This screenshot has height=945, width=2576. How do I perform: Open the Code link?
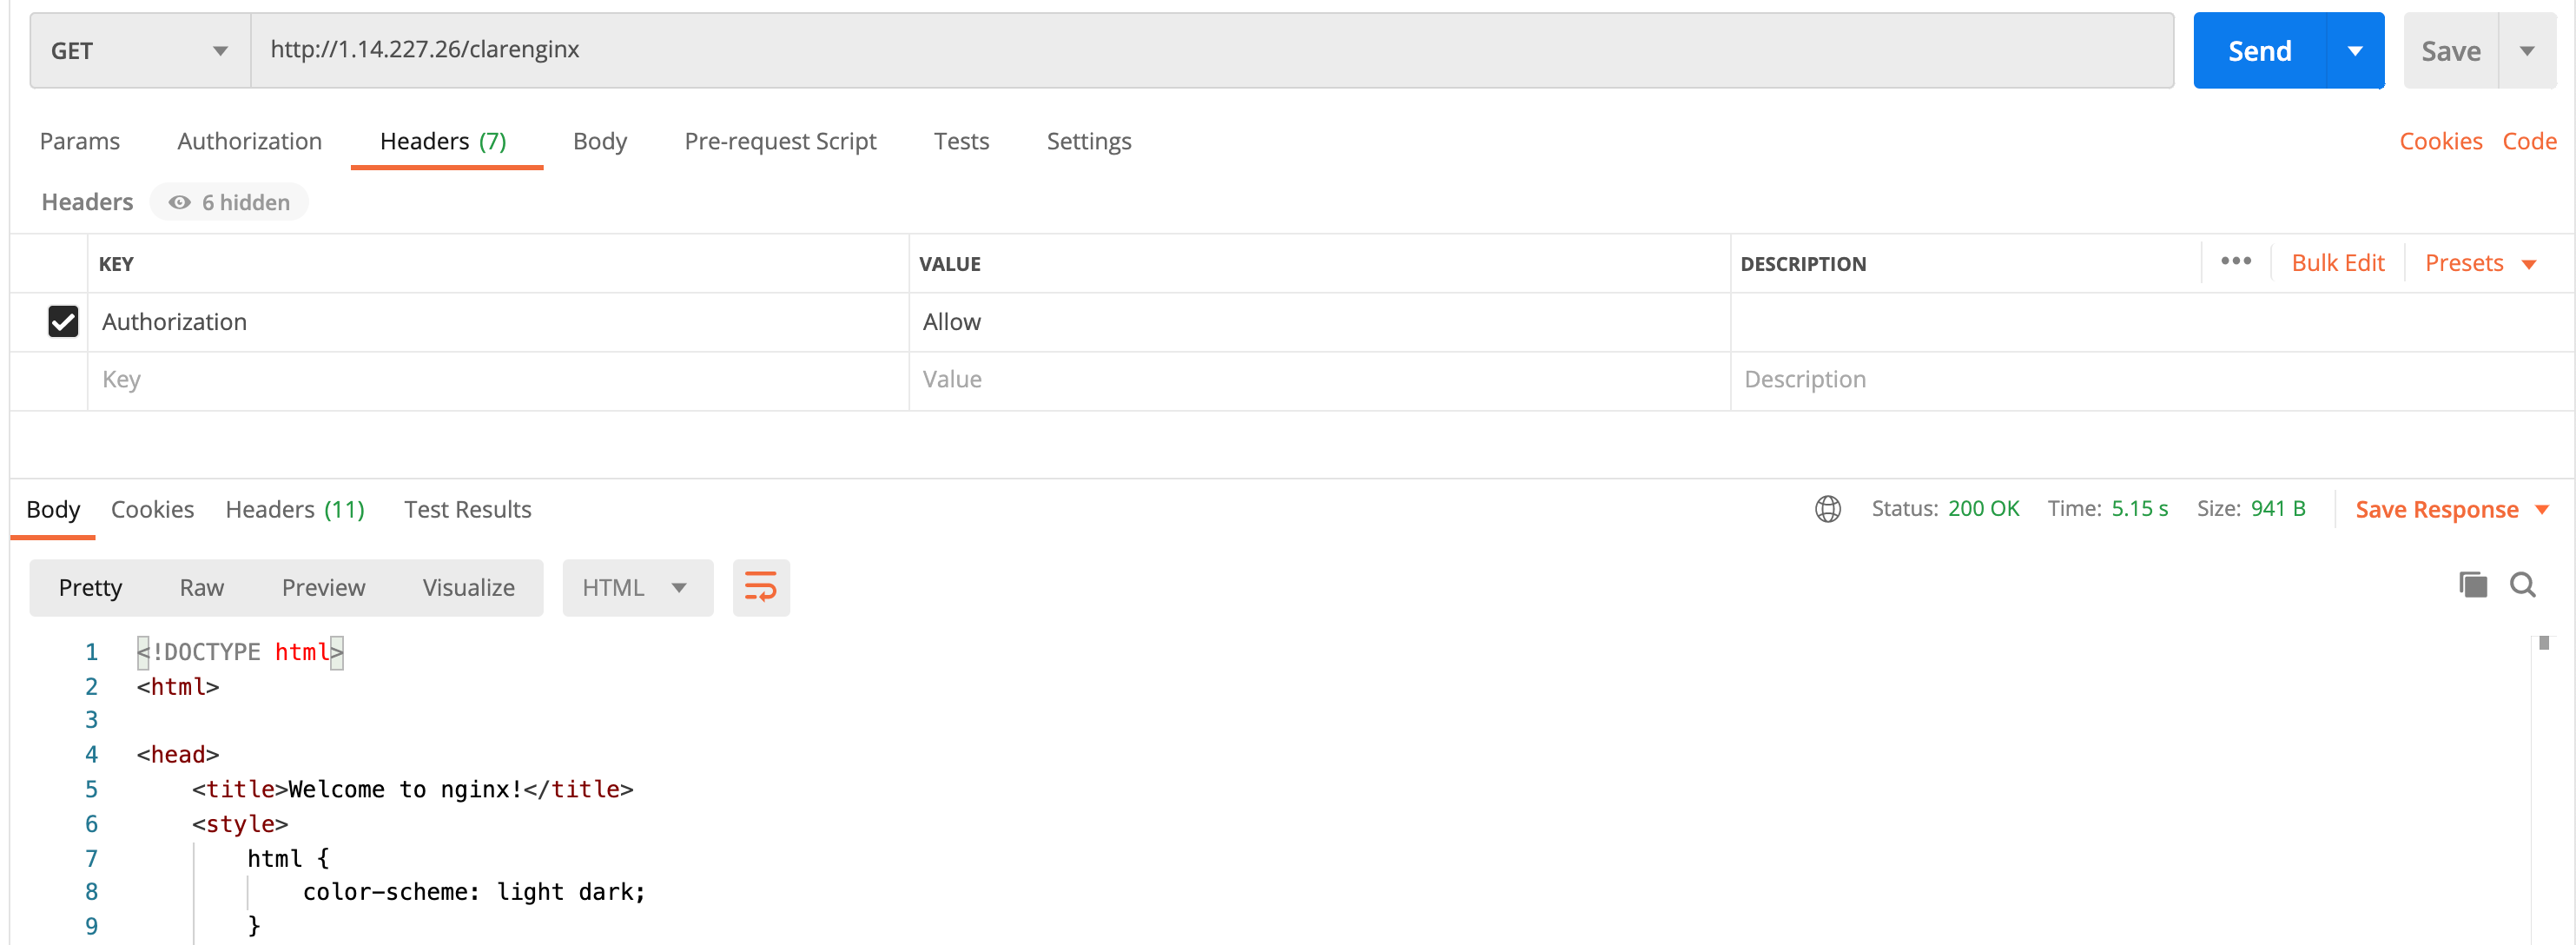(x=2528, y=141)
